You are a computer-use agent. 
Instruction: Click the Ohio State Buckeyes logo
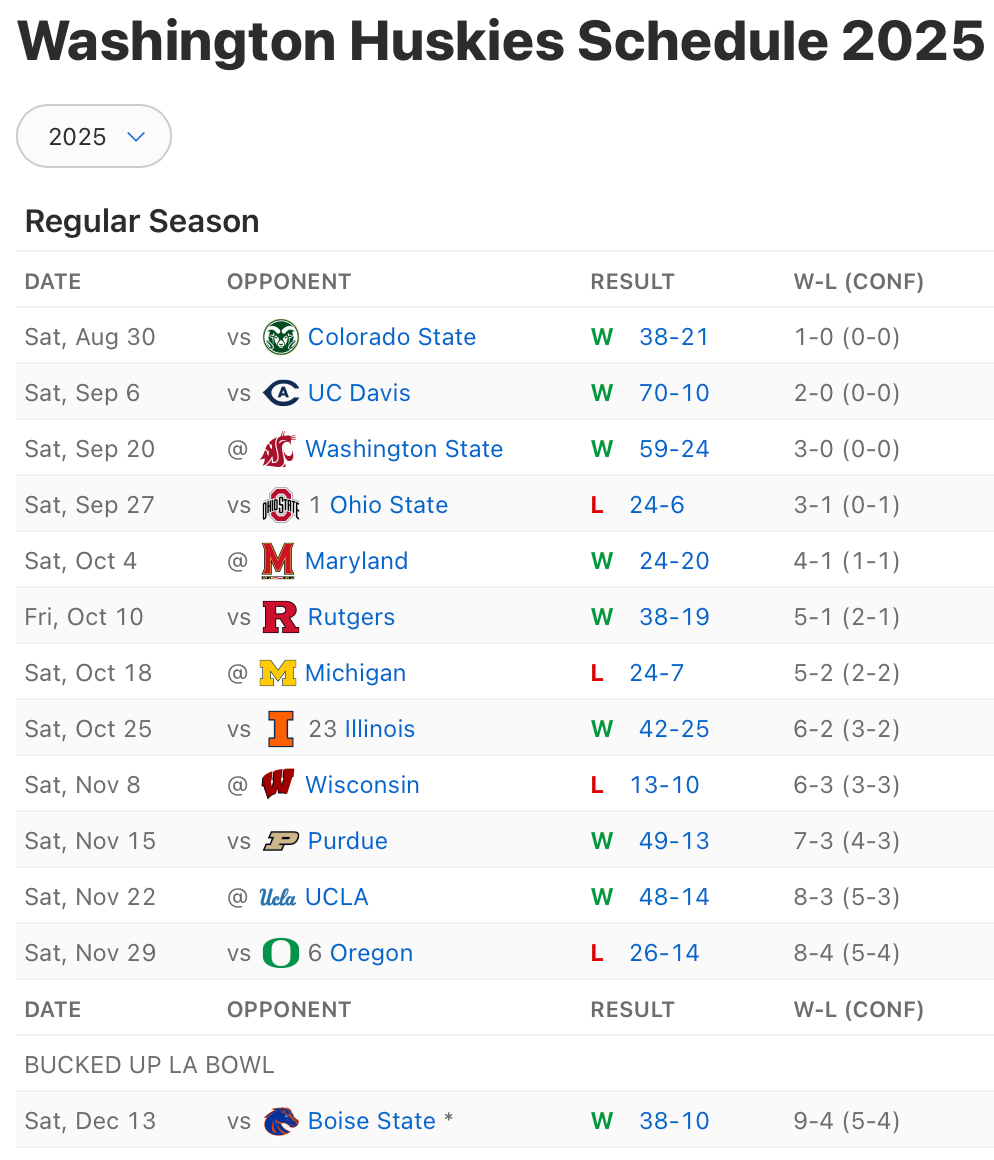[x=281, y=505]
